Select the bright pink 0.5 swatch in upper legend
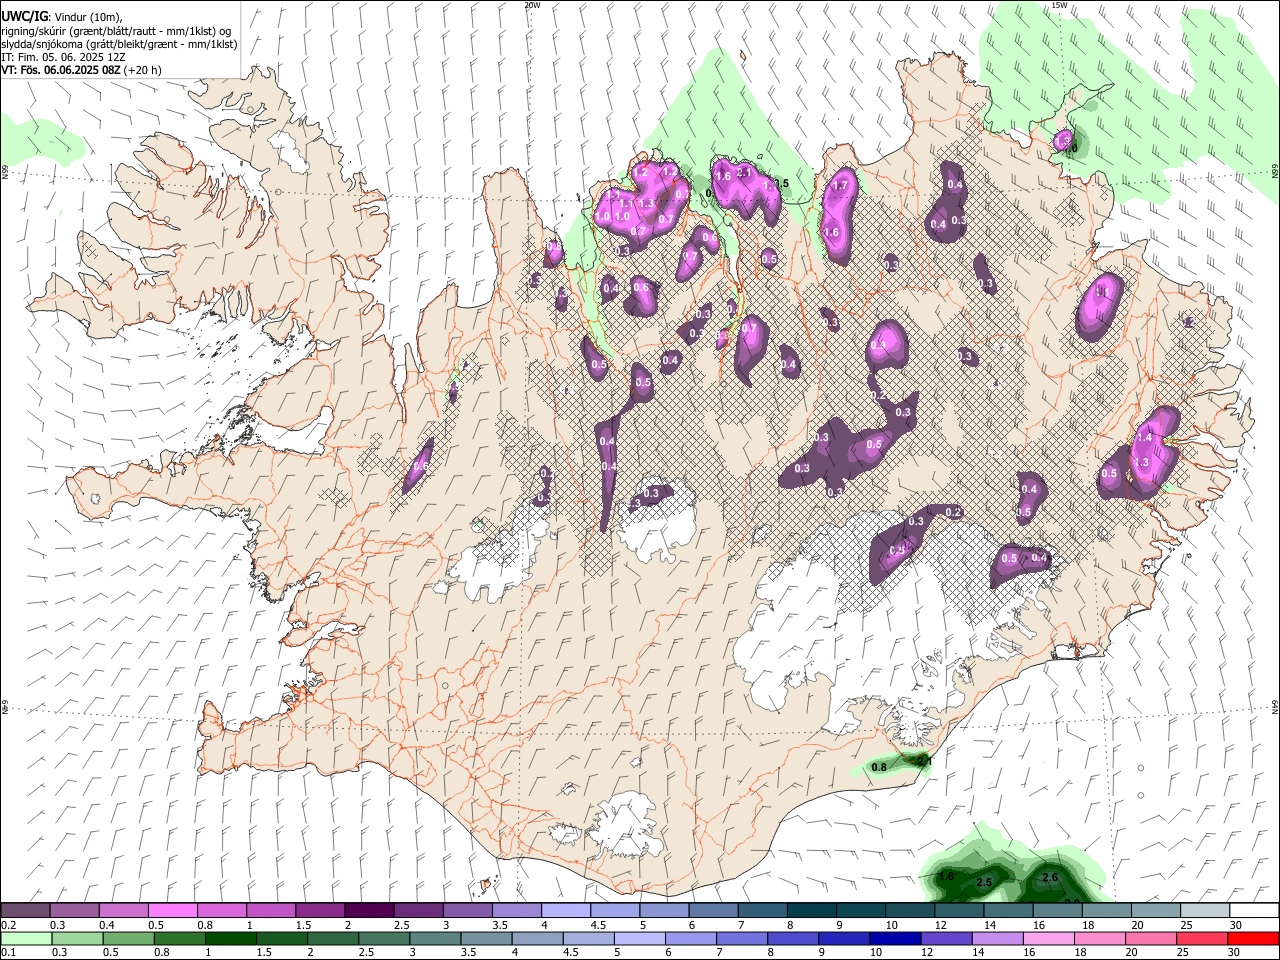 [172, 911]
